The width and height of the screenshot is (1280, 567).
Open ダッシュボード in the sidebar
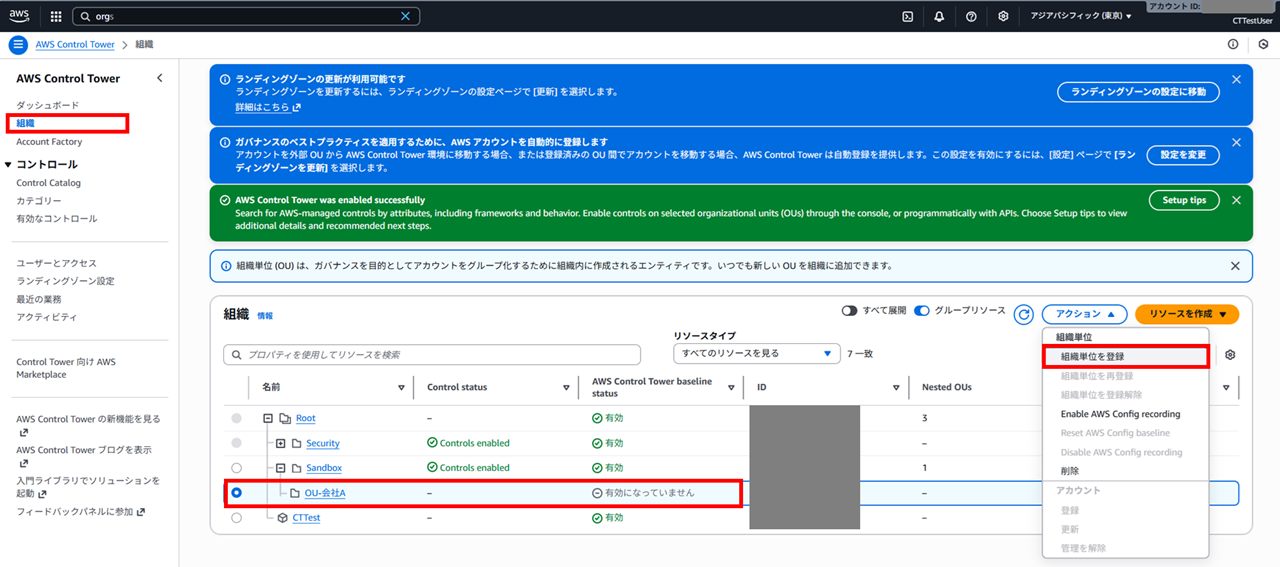click(x=47, y=105)
